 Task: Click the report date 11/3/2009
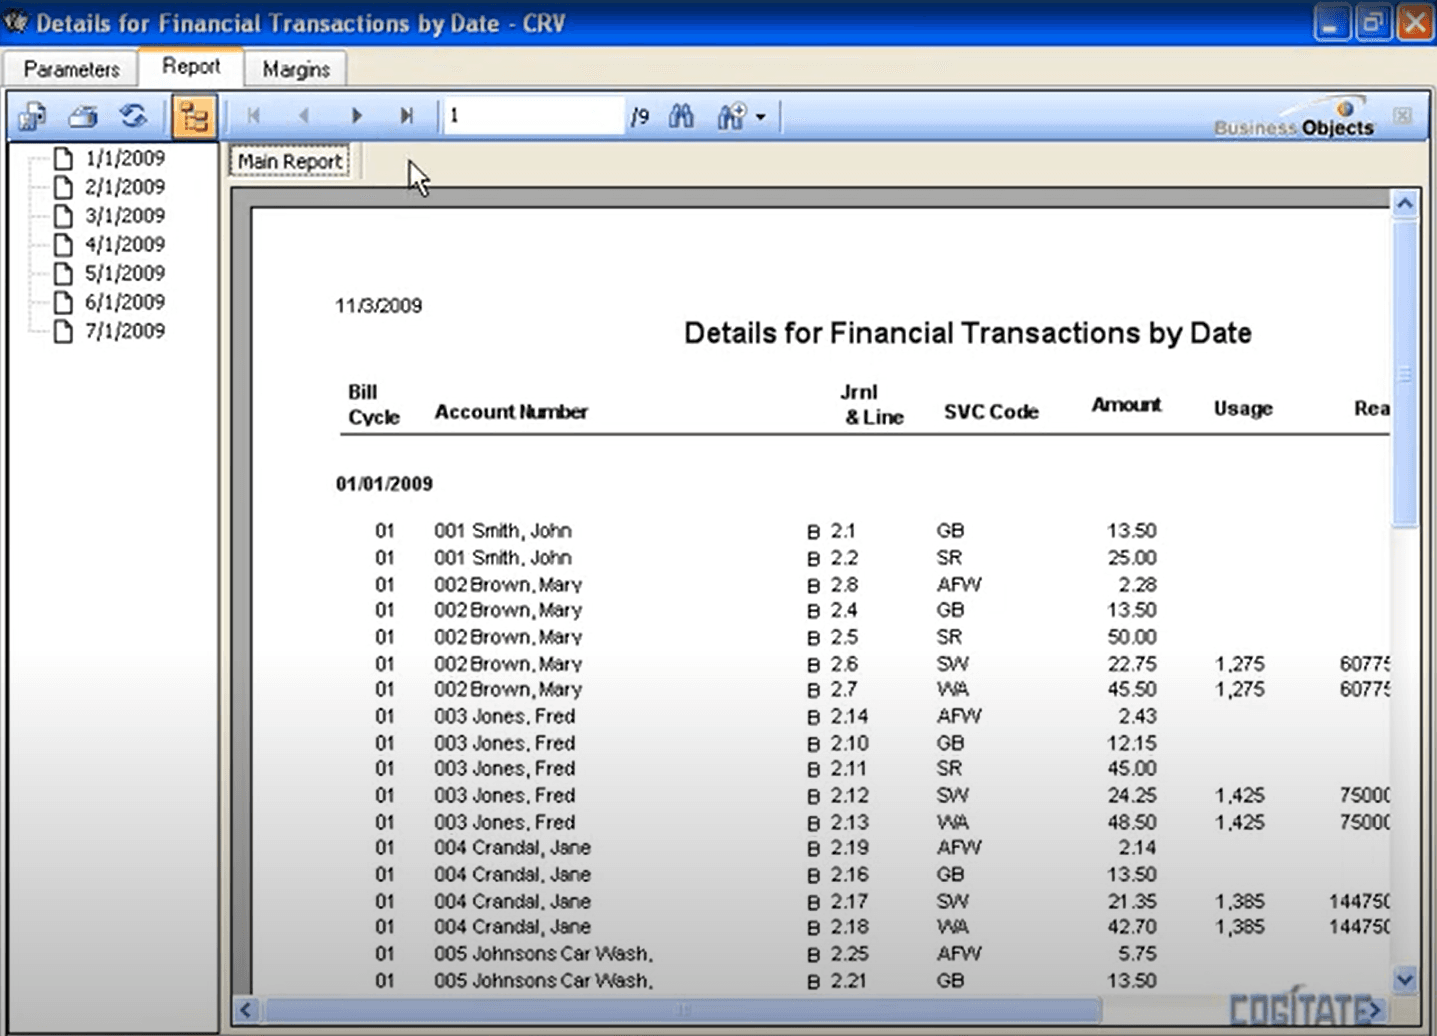point(378,306)
